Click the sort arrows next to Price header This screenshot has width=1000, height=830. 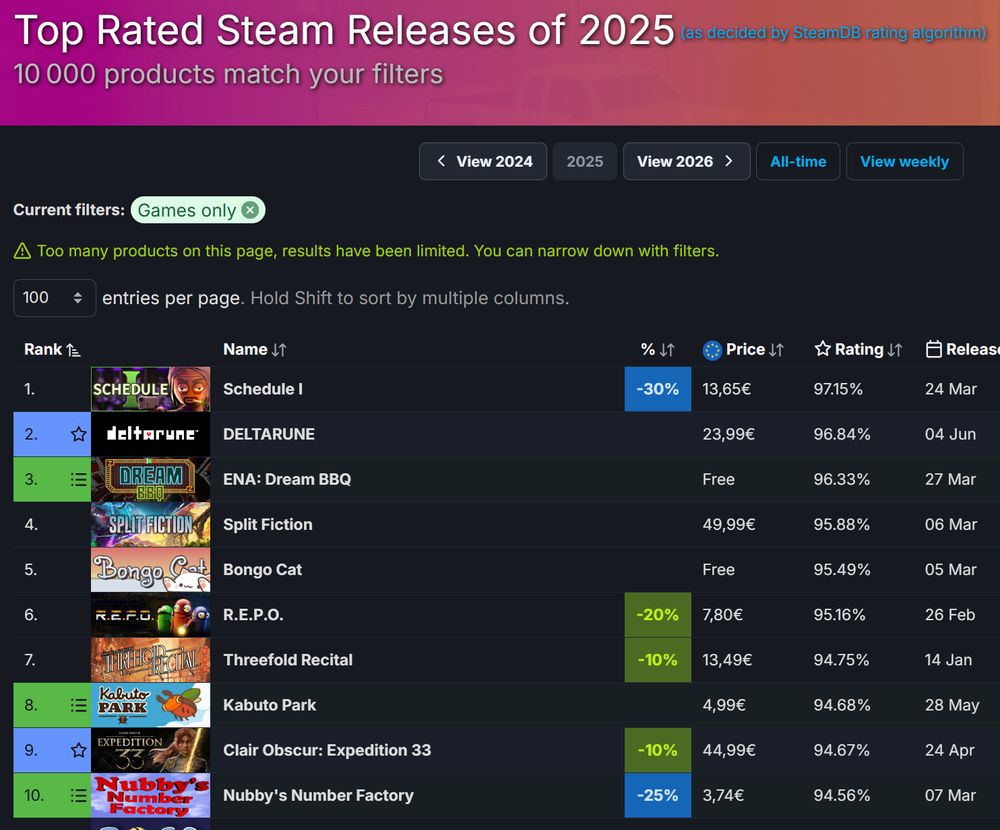[776, 350]
